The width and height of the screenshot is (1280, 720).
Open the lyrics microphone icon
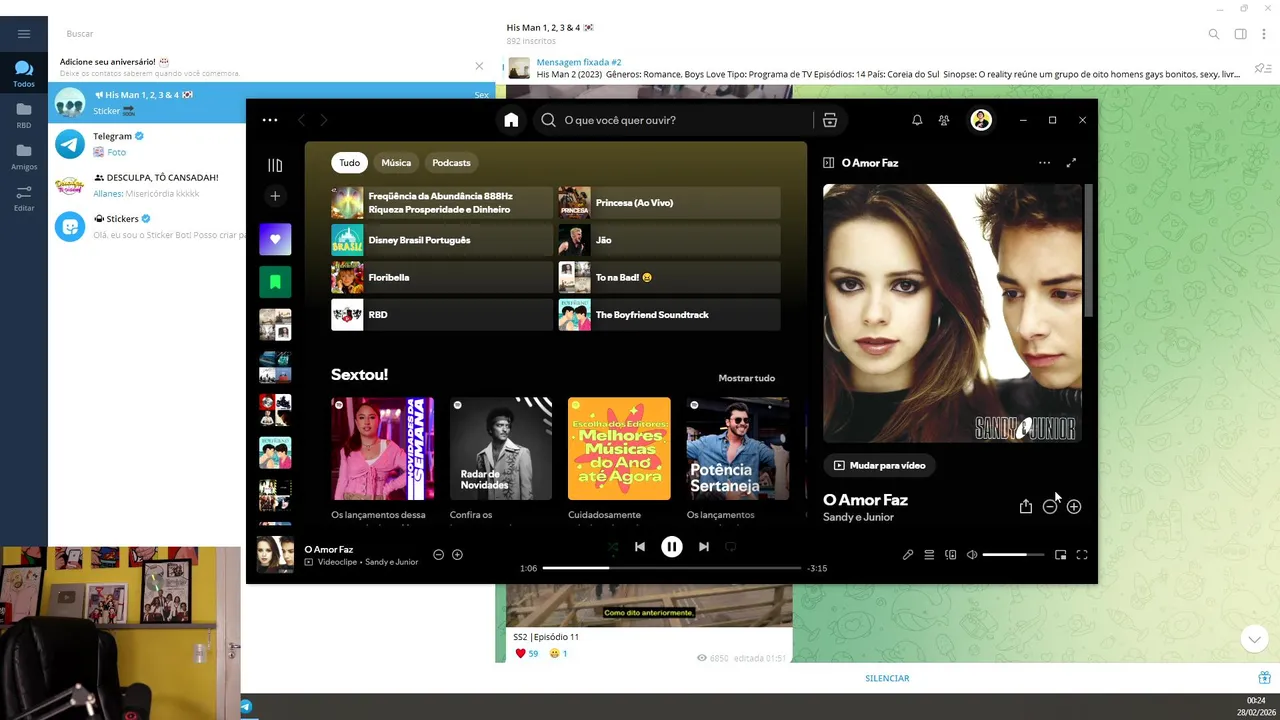(x=908, y=555)
